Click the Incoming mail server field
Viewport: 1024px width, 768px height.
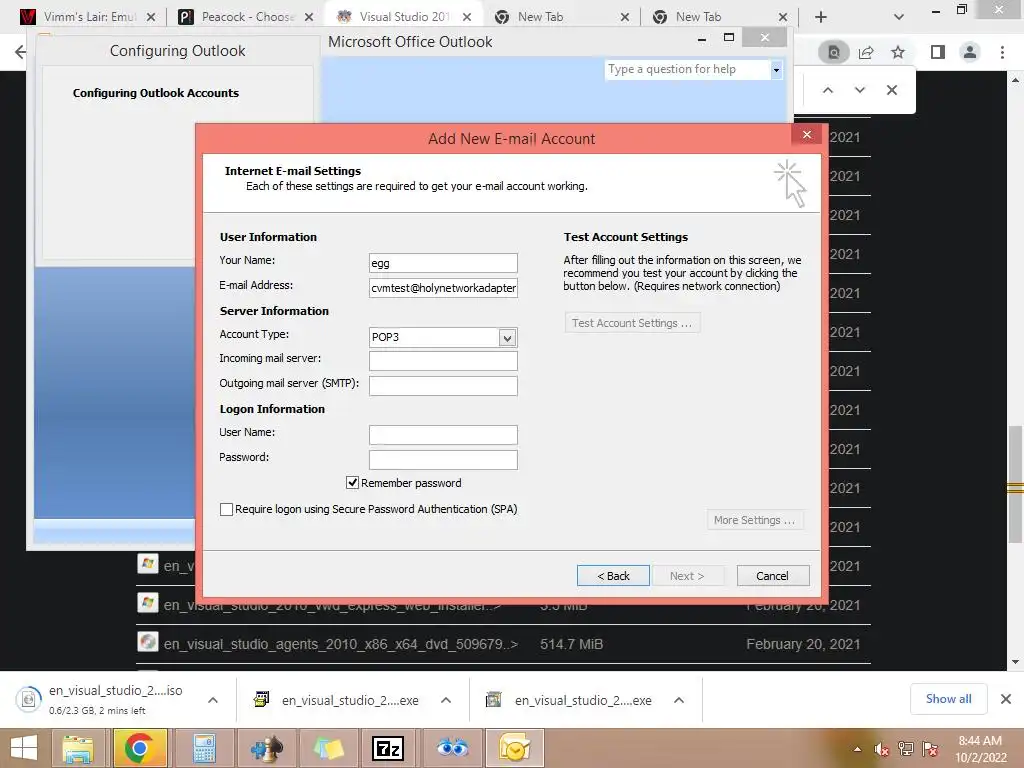pos(443,361)
